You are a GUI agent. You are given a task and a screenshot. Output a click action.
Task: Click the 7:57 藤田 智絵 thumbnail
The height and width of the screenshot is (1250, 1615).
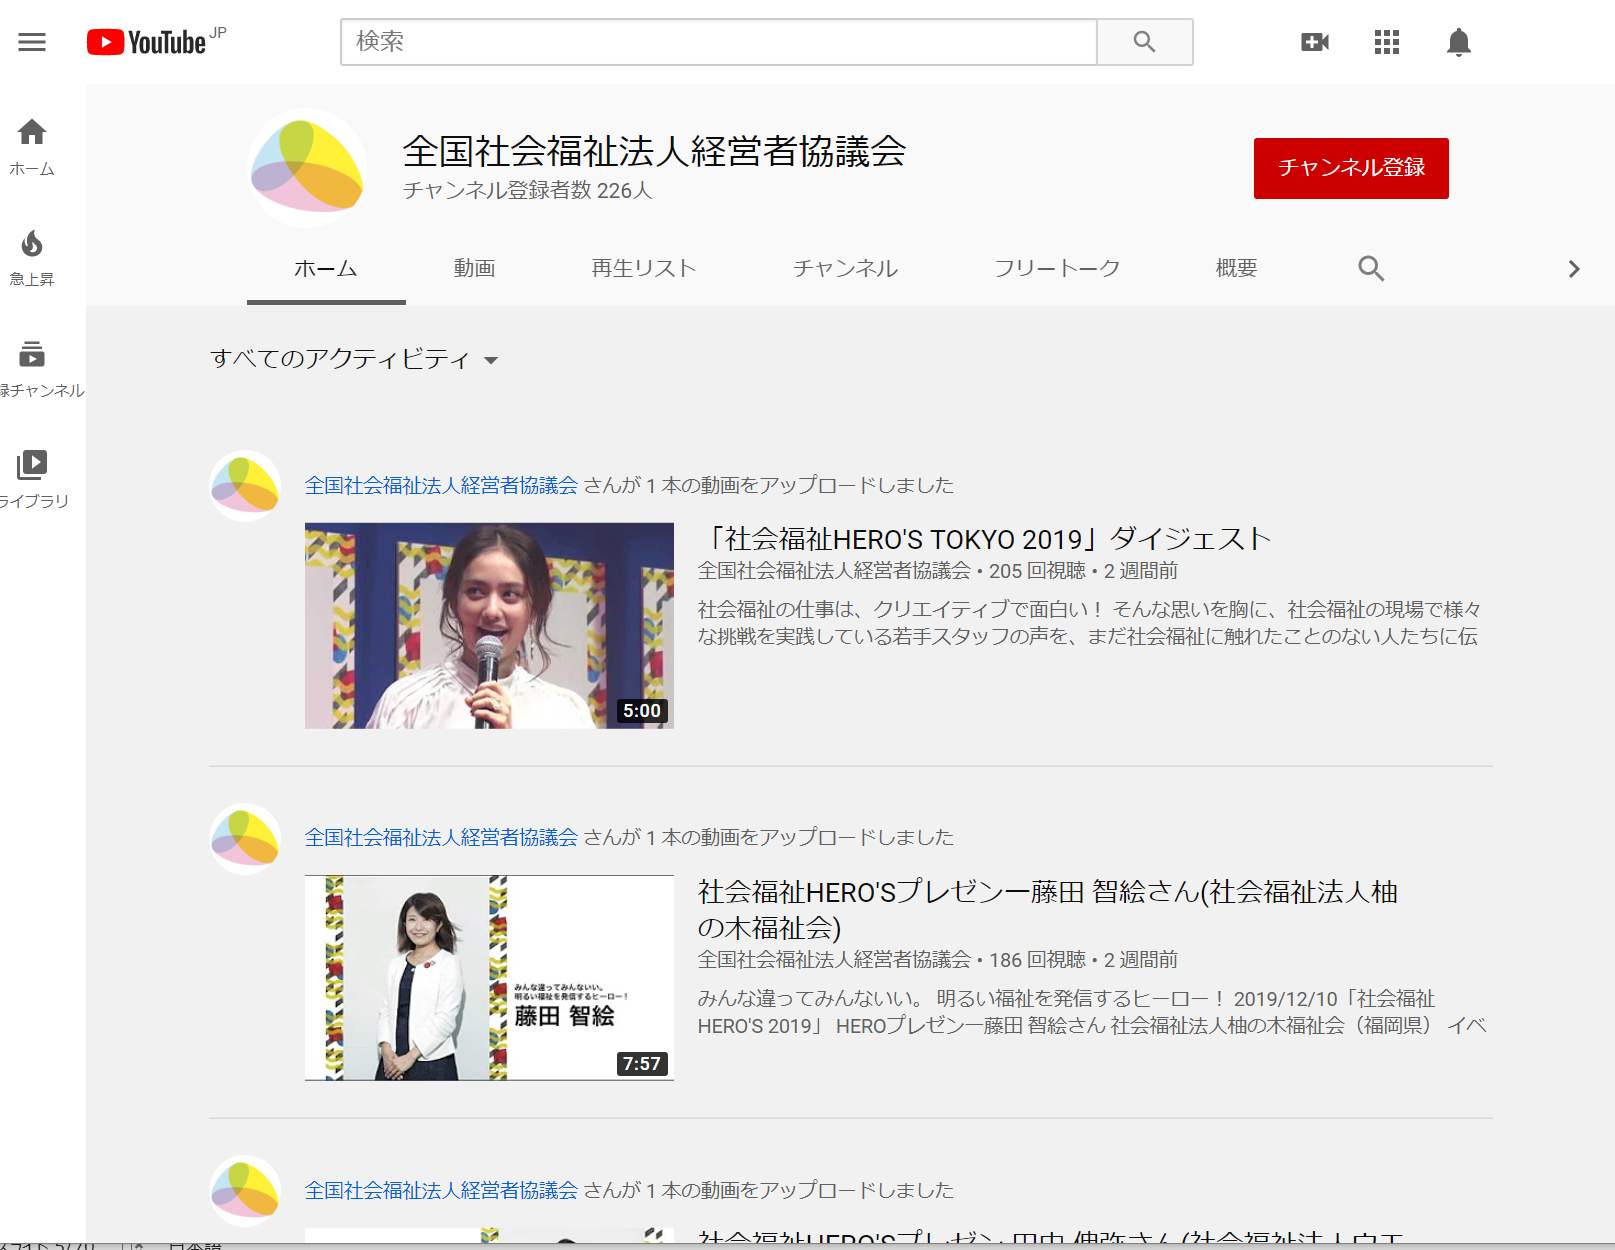coord(489,978)
